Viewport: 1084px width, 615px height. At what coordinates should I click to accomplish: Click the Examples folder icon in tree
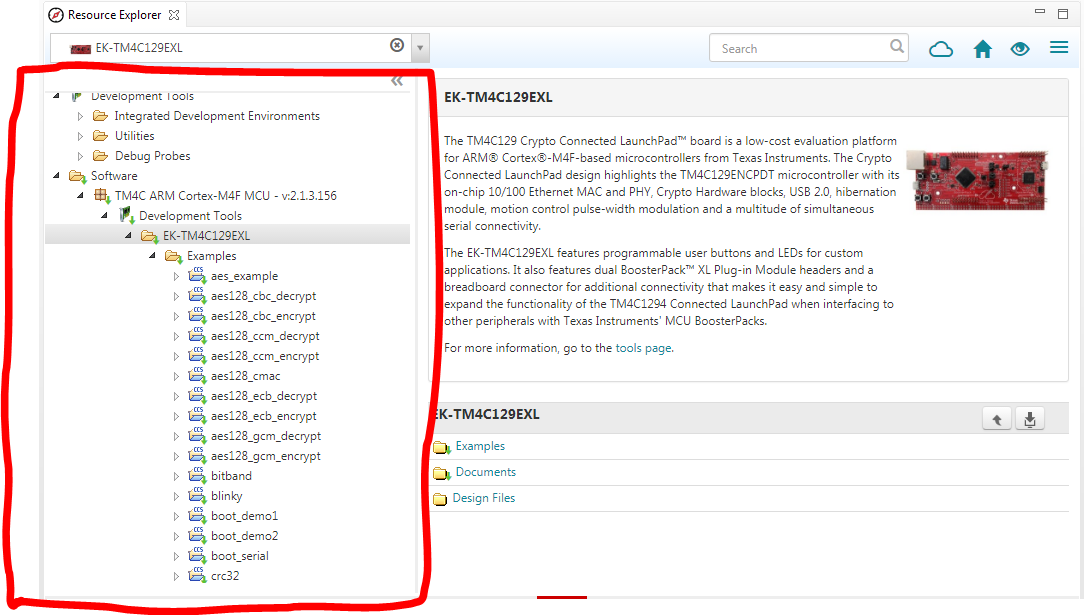tap(174, 256)
